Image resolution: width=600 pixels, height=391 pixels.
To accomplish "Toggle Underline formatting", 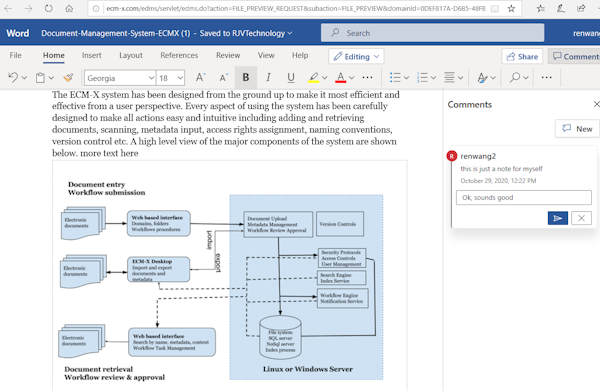I will click(x=291, y=78).
